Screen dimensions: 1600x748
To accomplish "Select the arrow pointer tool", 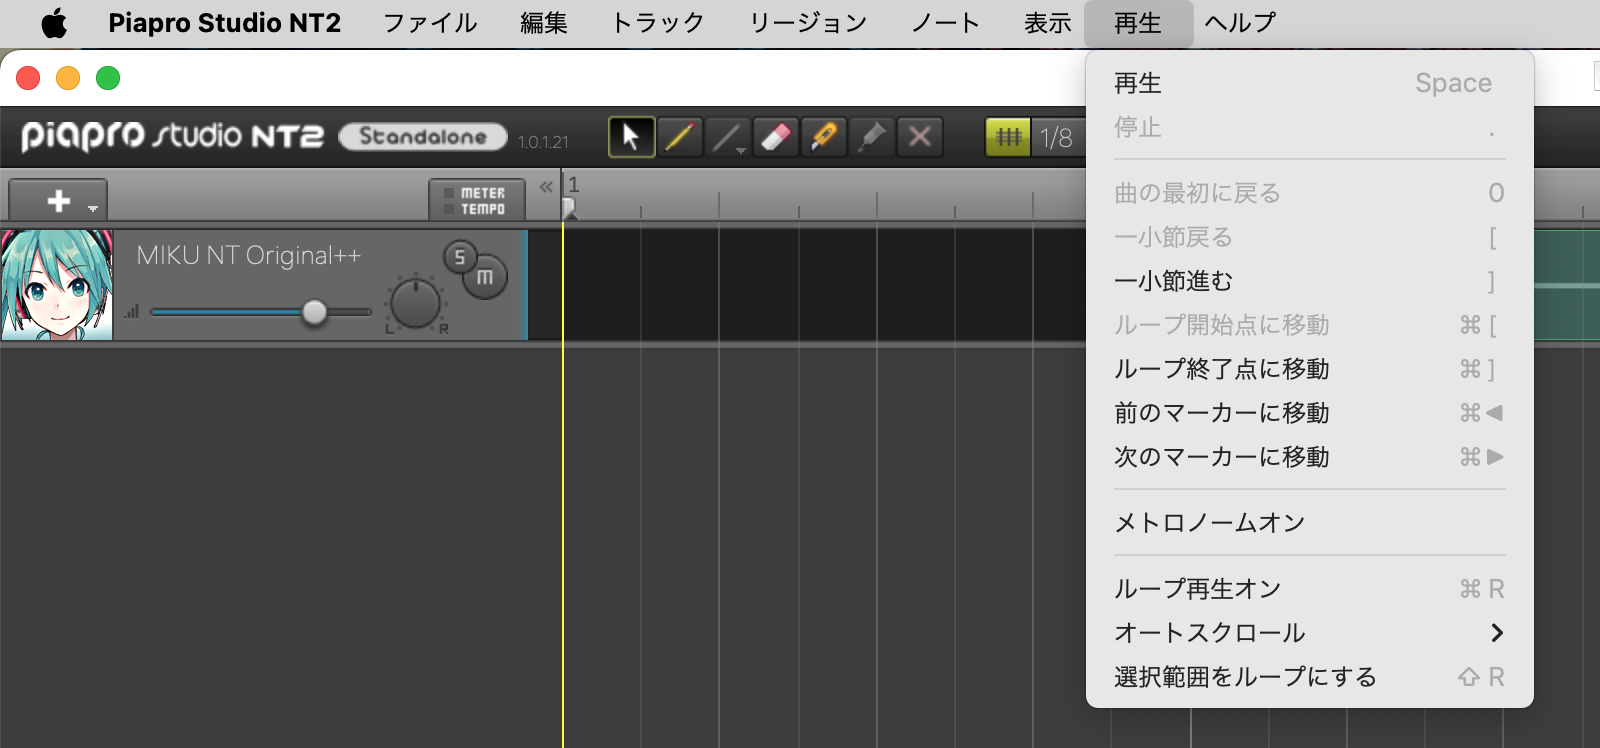I will point(631,137).
